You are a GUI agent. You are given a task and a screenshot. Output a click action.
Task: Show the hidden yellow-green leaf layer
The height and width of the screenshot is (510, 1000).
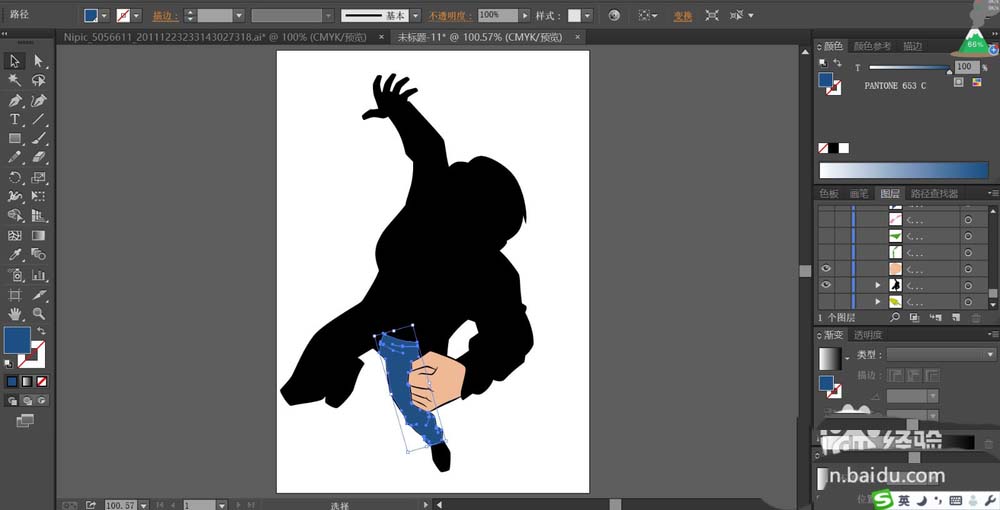click(x=826, y=302)
